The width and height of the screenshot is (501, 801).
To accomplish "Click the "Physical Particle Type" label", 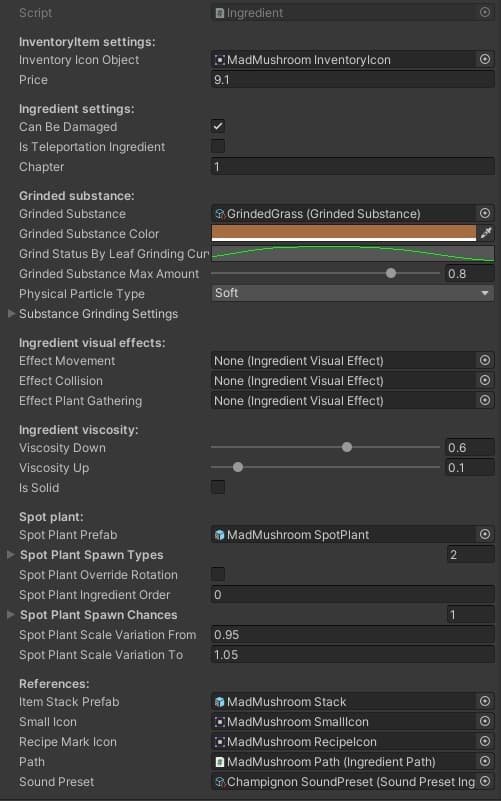I will (x=82, y=294).
